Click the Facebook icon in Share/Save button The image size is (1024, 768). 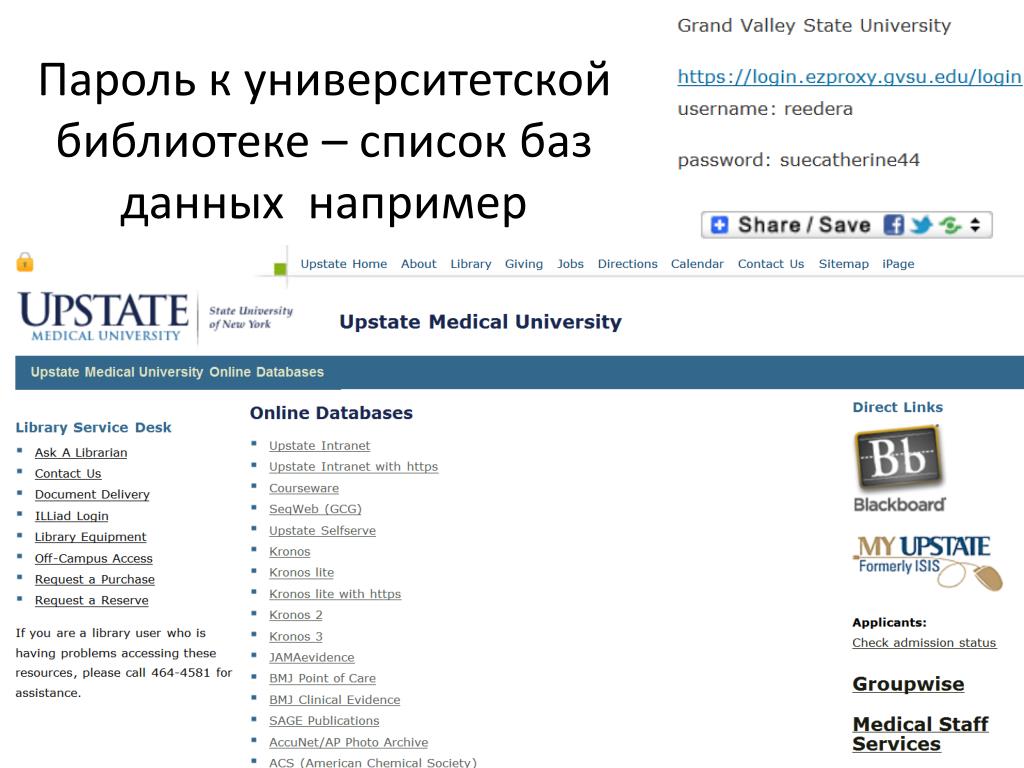(893, 225)
